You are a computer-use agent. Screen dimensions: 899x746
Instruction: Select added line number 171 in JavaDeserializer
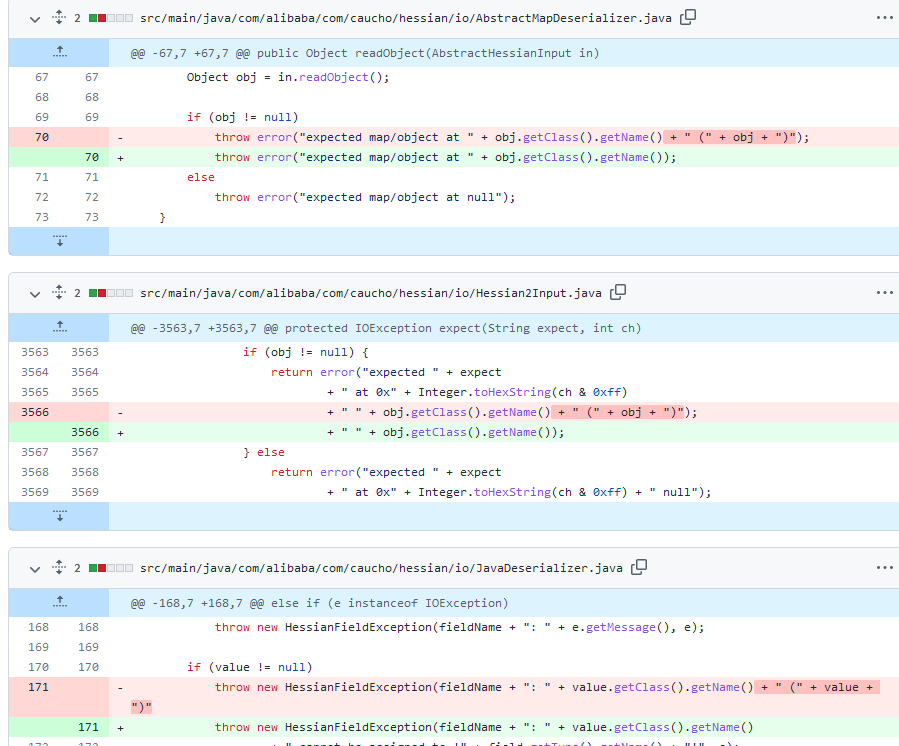click(88, 727)
